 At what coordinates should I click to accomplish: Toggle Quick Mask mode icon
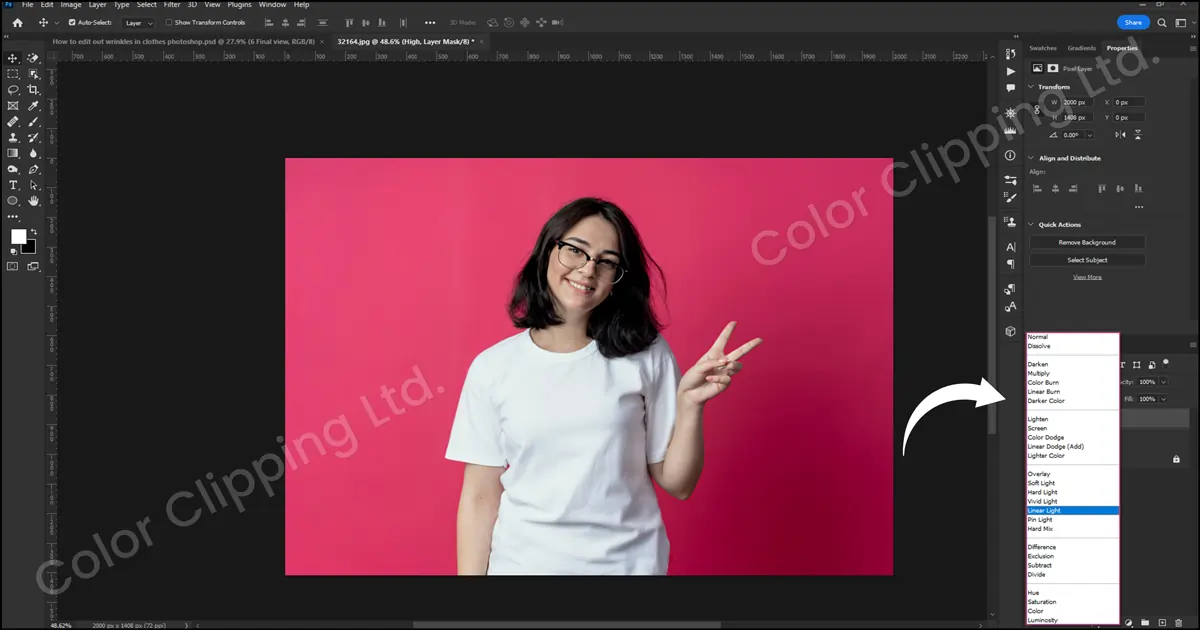tap(13, 266)
